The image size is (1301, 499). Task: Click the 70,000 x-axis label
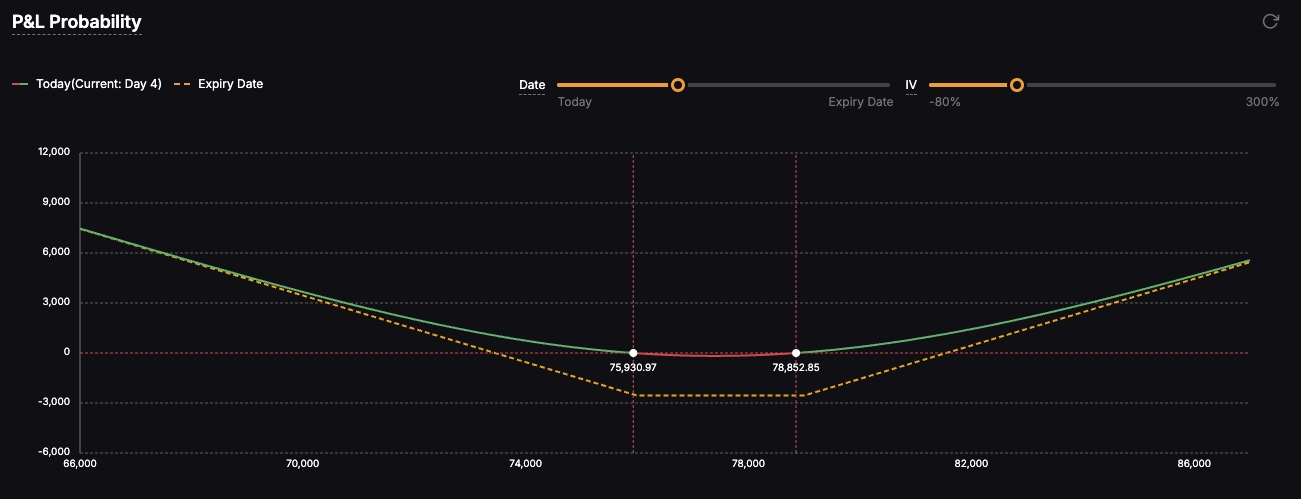[x=302, y=464]
